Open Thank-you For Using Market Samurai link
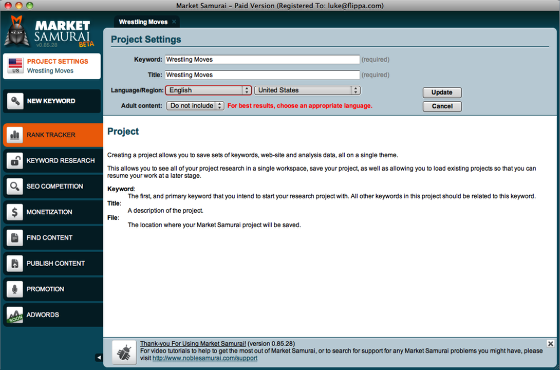The width and height of the screenshot is (560, 370). (x=193, y=344)
